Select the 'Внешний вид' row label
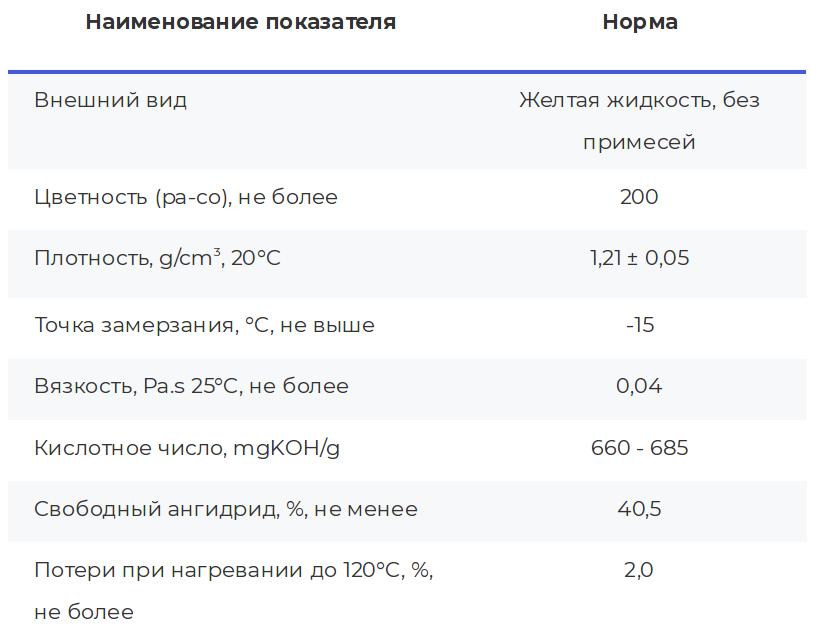 point(110,100)
